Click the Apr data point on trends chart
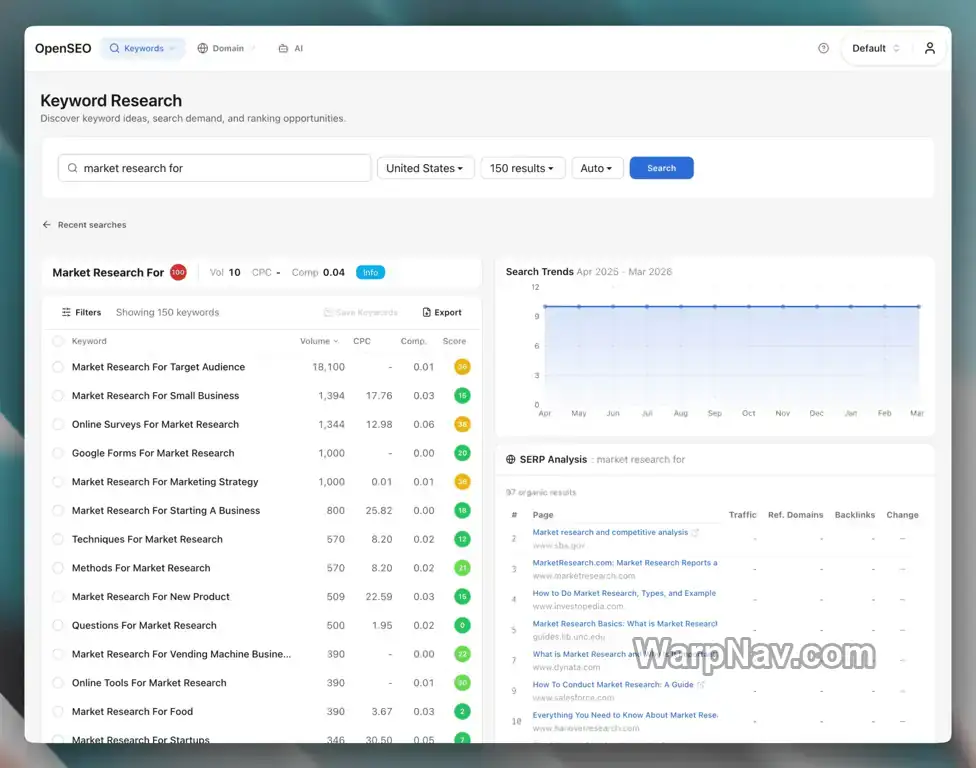This screenshot has height=768, width=976. [545, 306]
